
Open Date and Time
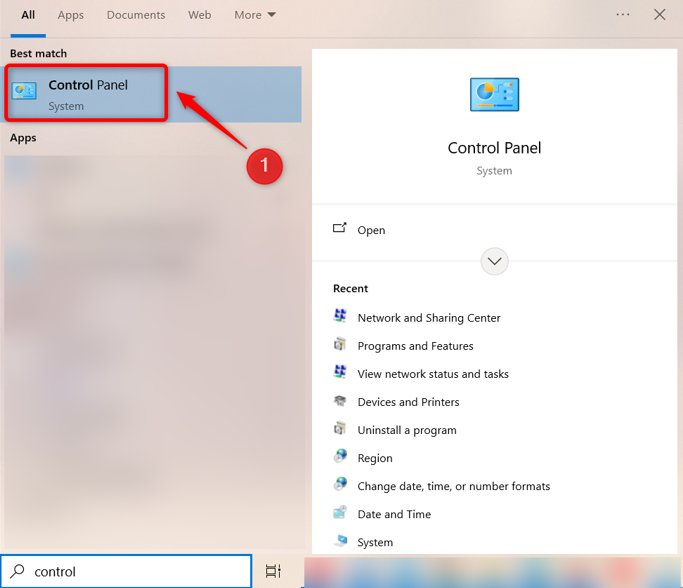pyautogui.click(x=394, y=514)
